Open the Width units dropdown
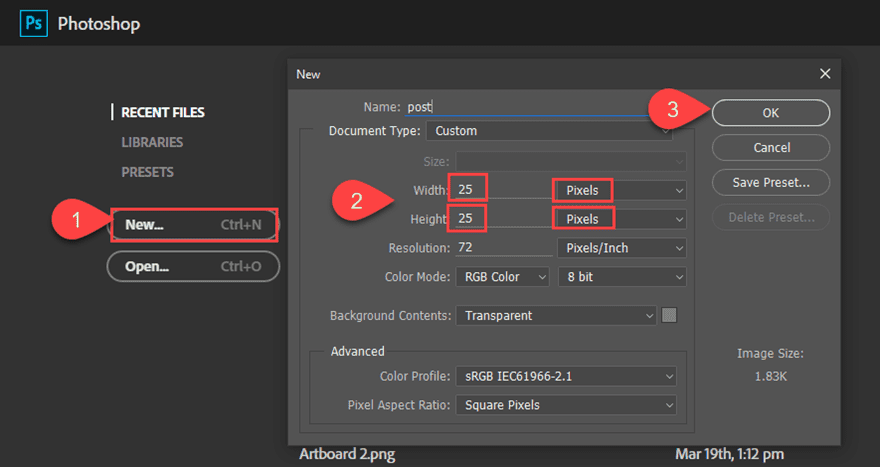880x467 pixels. [x=621, y=190]
